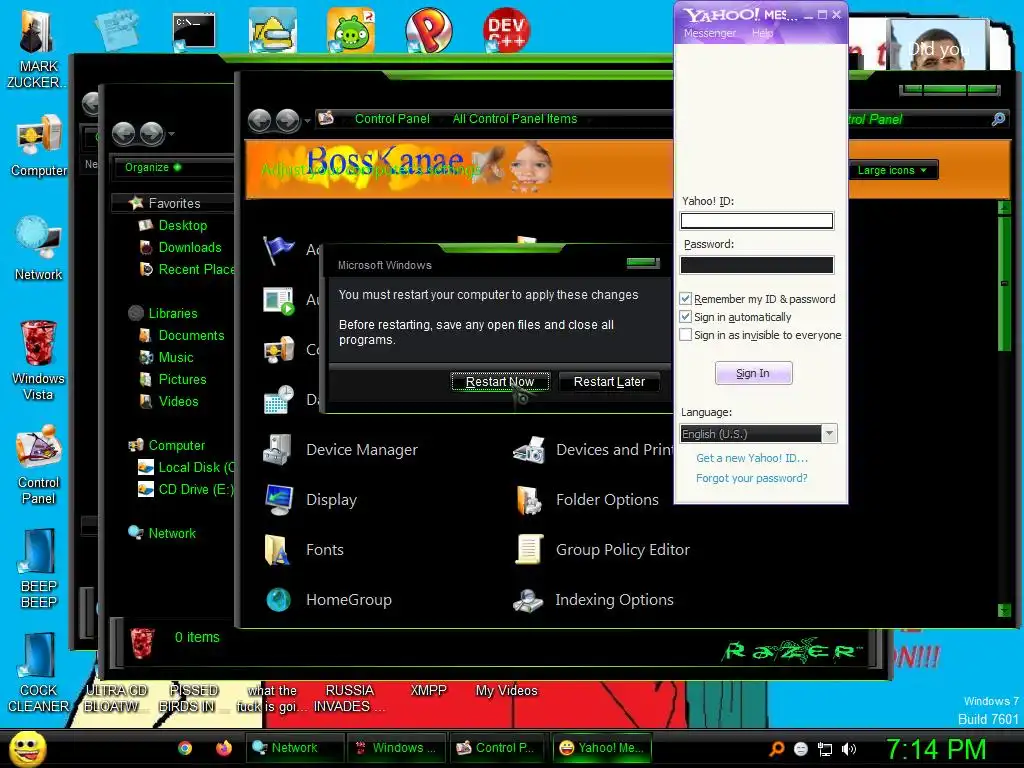Go back in Control Panel window
1024x768 pixels.
260,120
